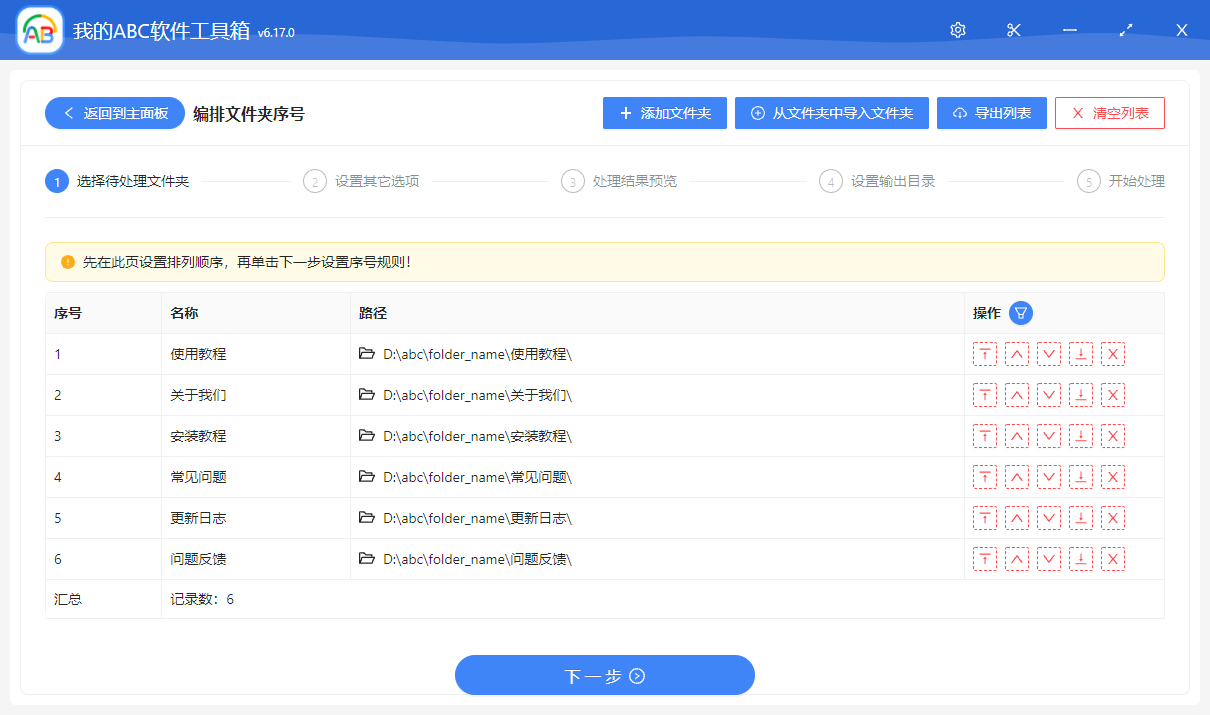Viewport: 1210px width, 715px height.
Task: Move 关于我们 up one position
Action: pos(1017,394)
